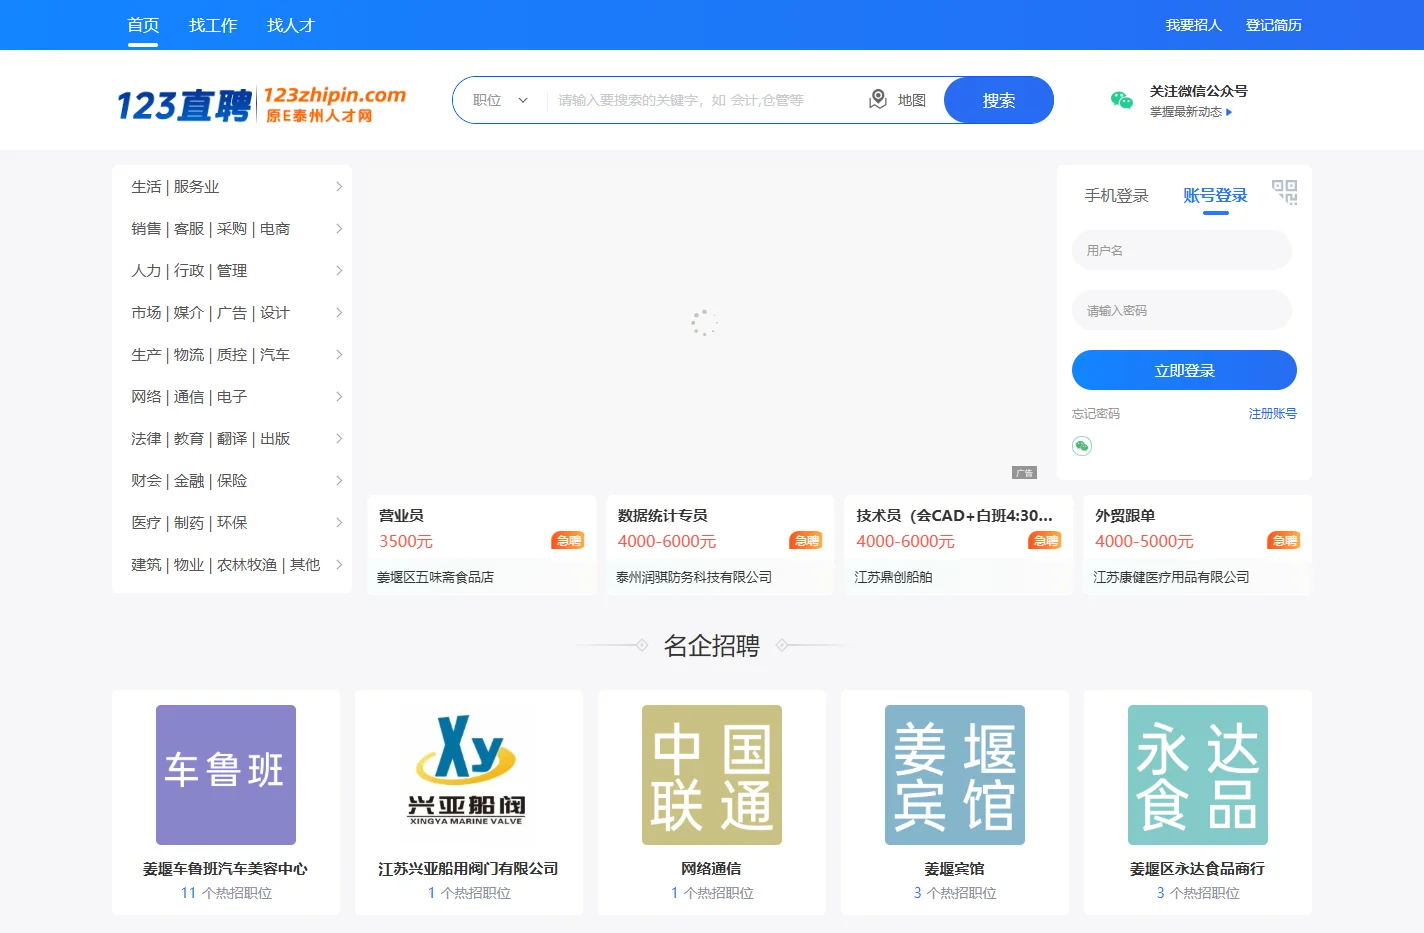Expand the 生产 | 物流 | 质控 | 汽车 category
The width and height of the screenshot is (1424, 933).
tap(232, 355)
